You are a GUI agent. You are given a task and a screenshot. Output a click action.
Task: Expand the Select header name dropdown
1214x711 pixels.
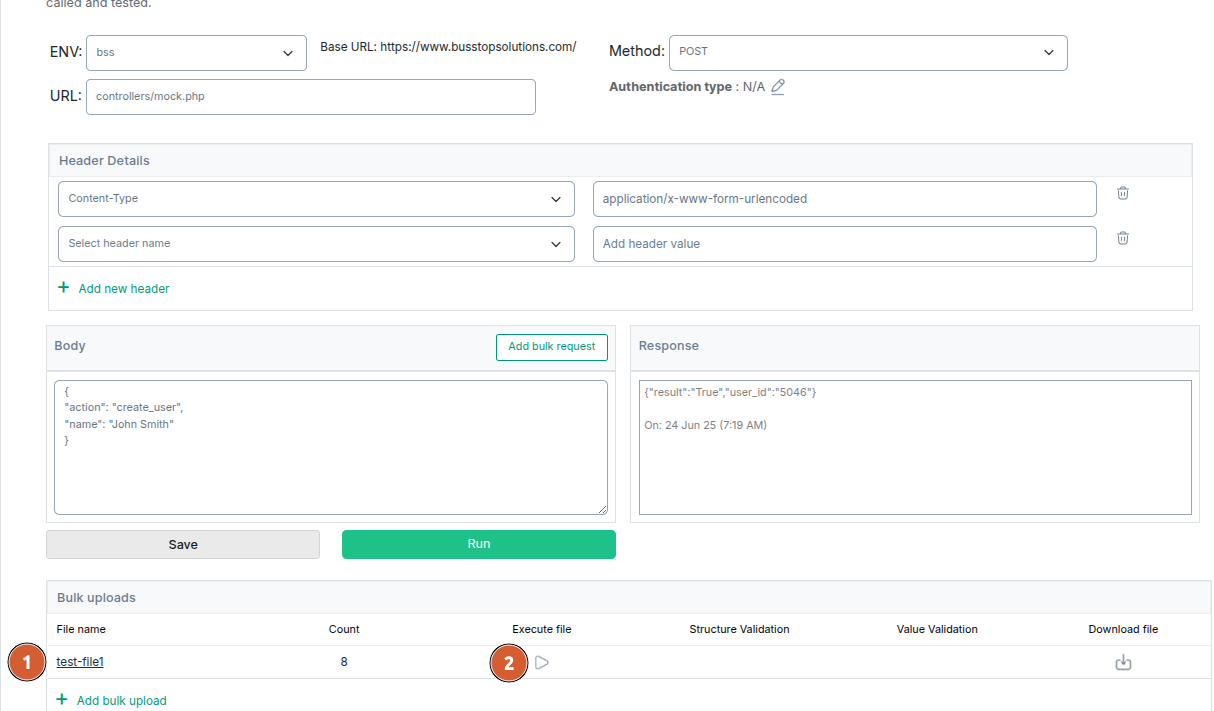pos(316,244)
